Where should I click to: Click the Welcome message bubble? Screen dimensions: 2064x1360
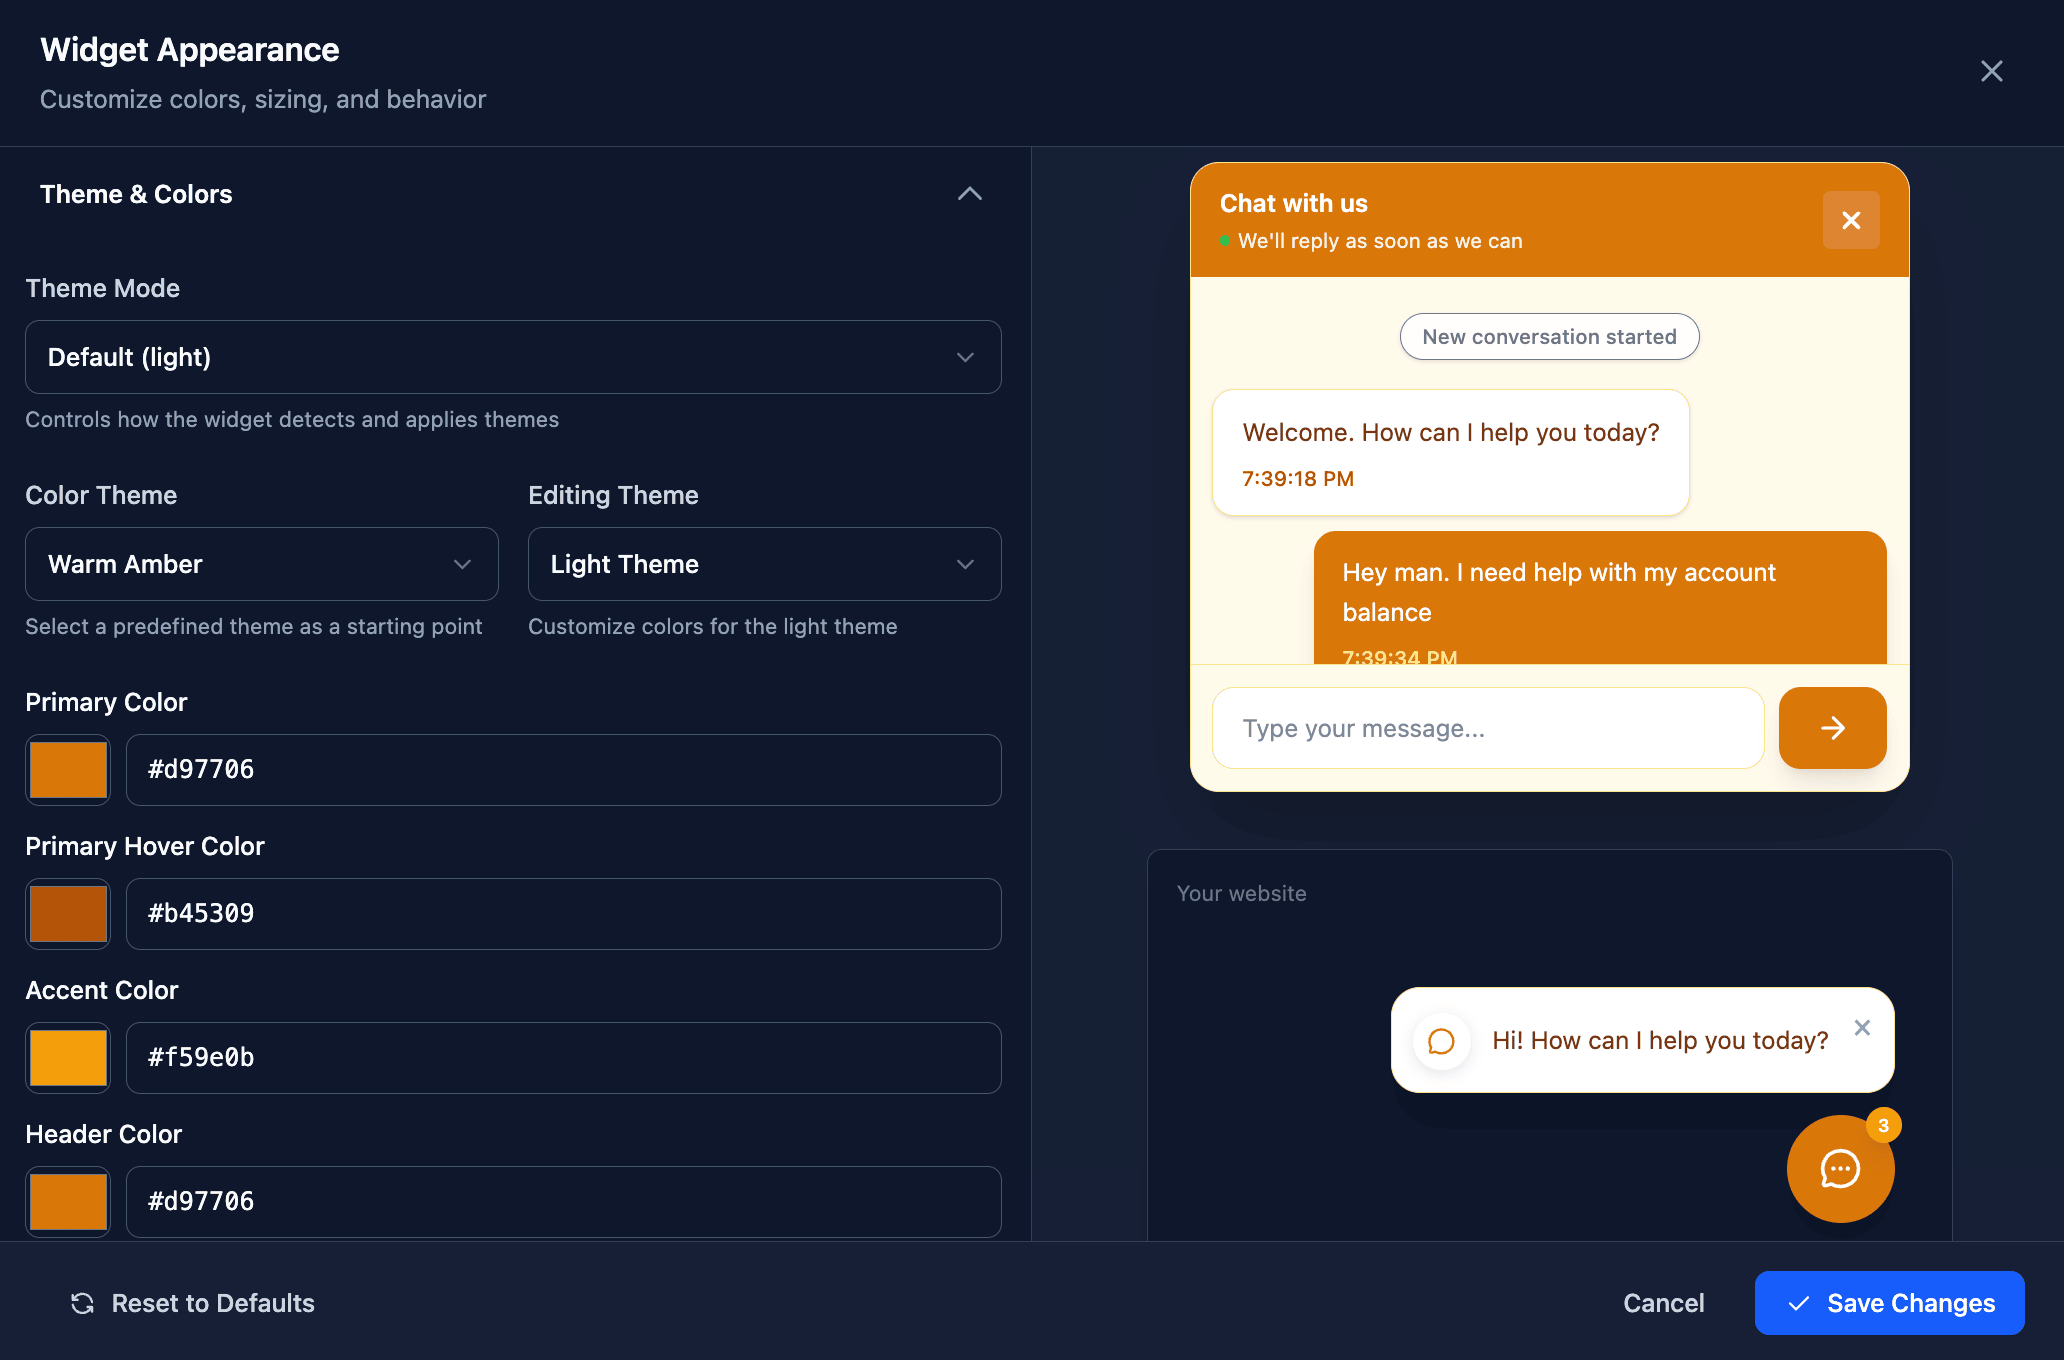click(x=1450, y=453)
